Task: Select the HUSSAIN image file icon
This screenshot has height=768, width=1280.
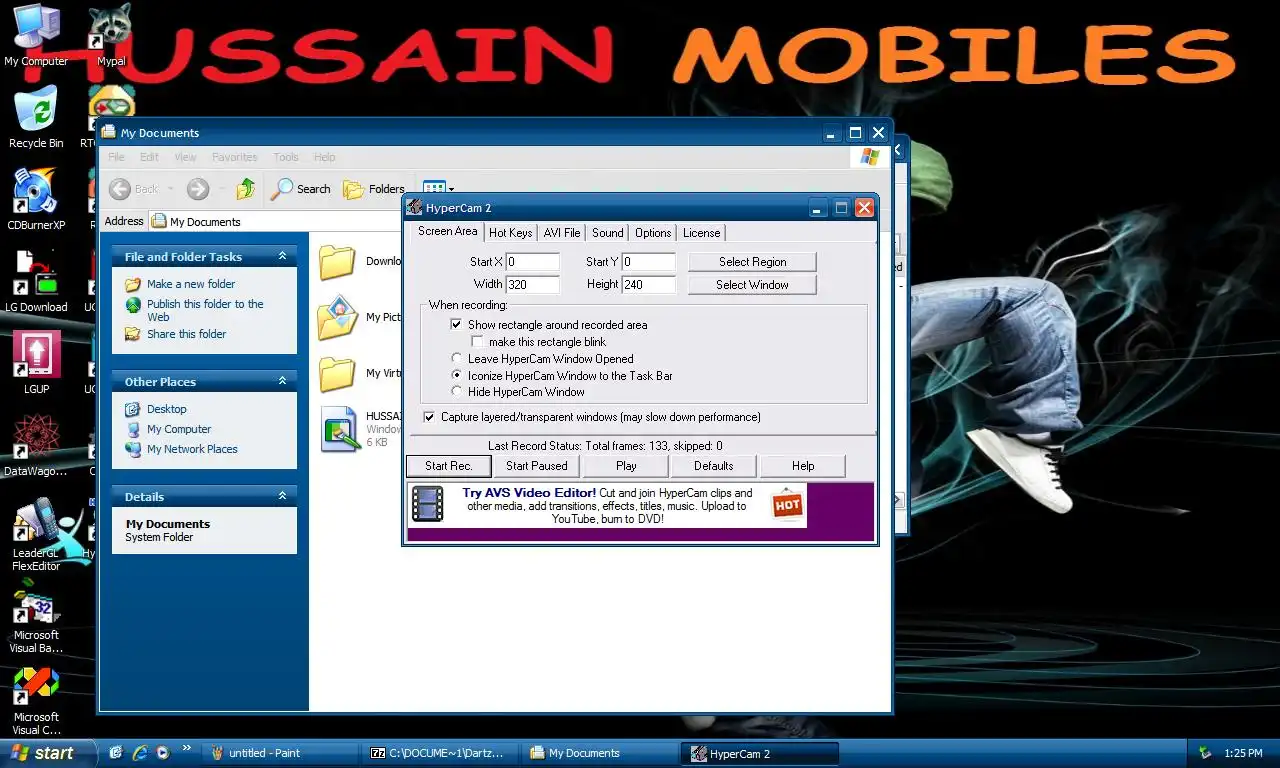Action: [340, 429]
